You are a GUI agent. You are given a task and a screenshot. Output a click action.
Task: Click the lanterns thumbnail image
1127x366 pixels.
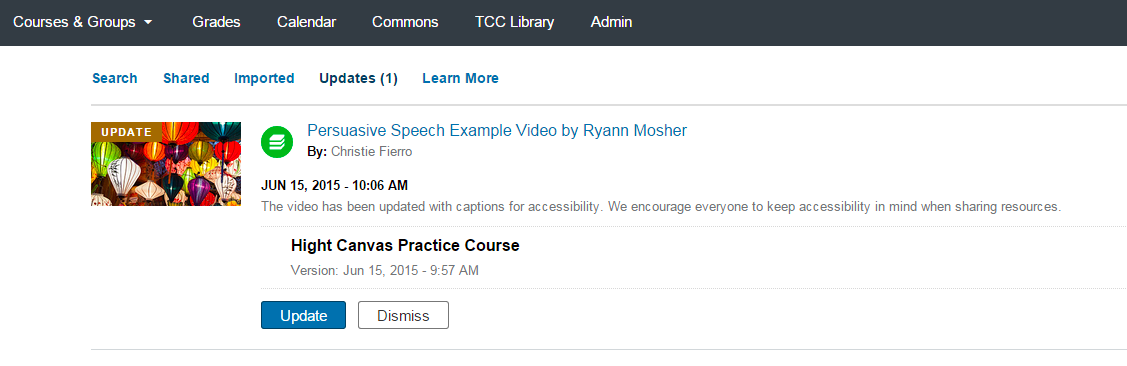click(x=166, y=164)
